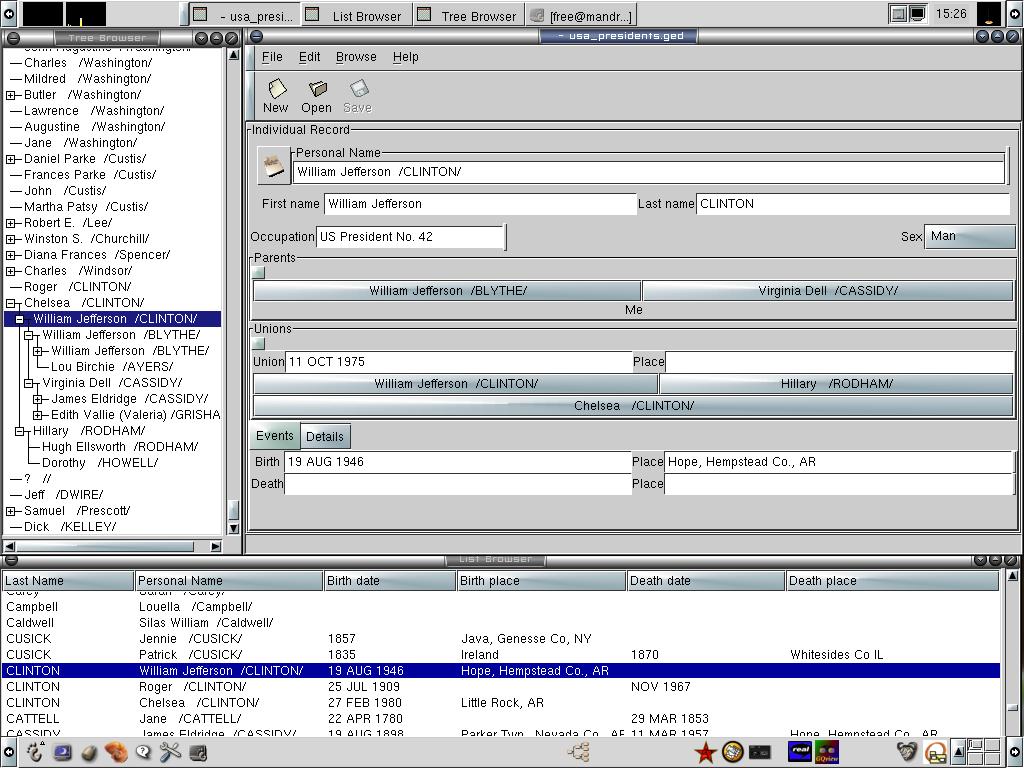Click the monitor icon beside the top clock
This screenshot has height=768, width=1024.
coord(918,14)
